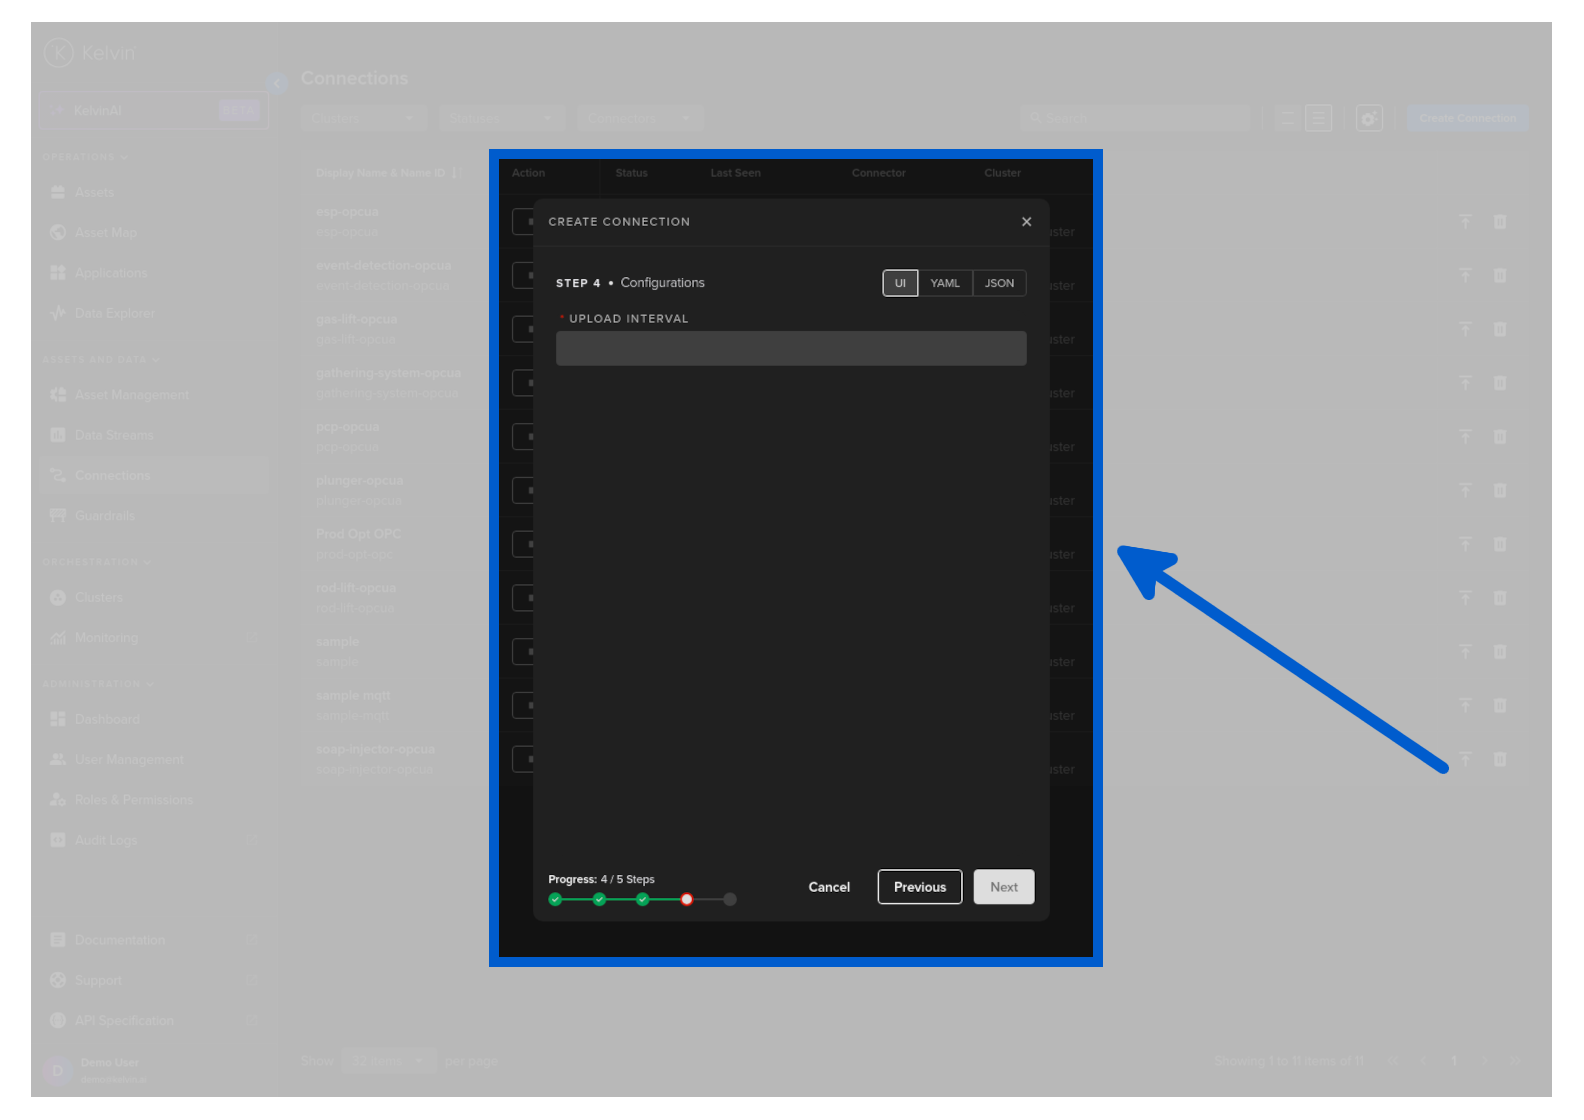Close the Create Connection dialog
Screen dimensions: 1584x1120
point(1026,222)
